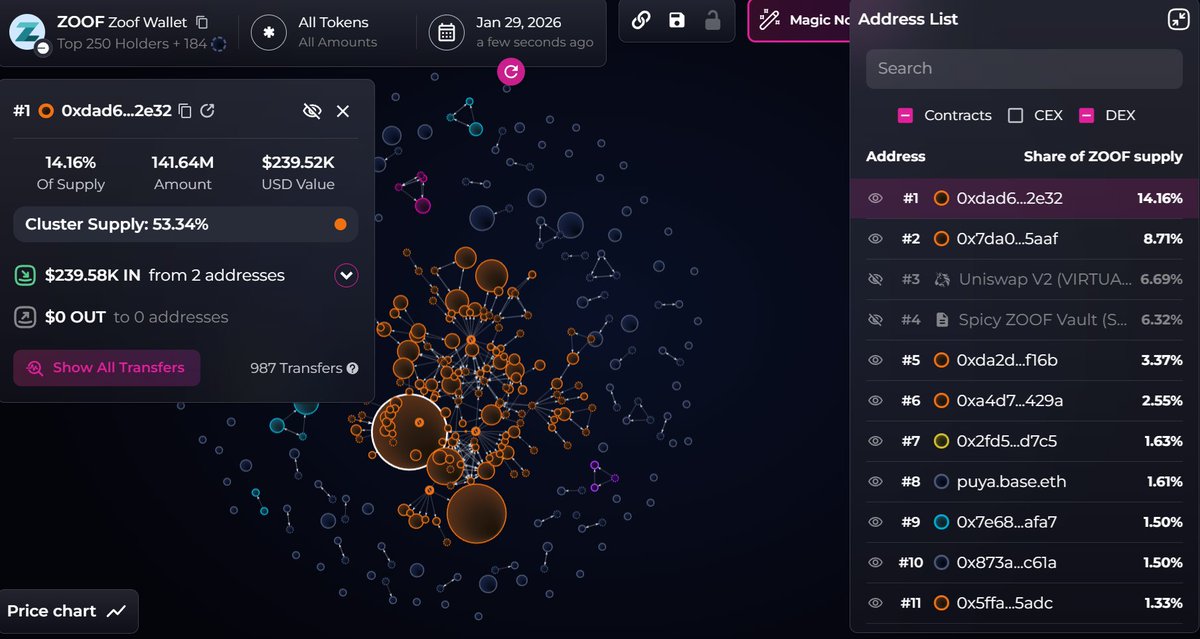The width and height of the screenshot is (1200, 639).
Task: Select address 0x2fd5...d7c5 row
Action: point(1025,441)
